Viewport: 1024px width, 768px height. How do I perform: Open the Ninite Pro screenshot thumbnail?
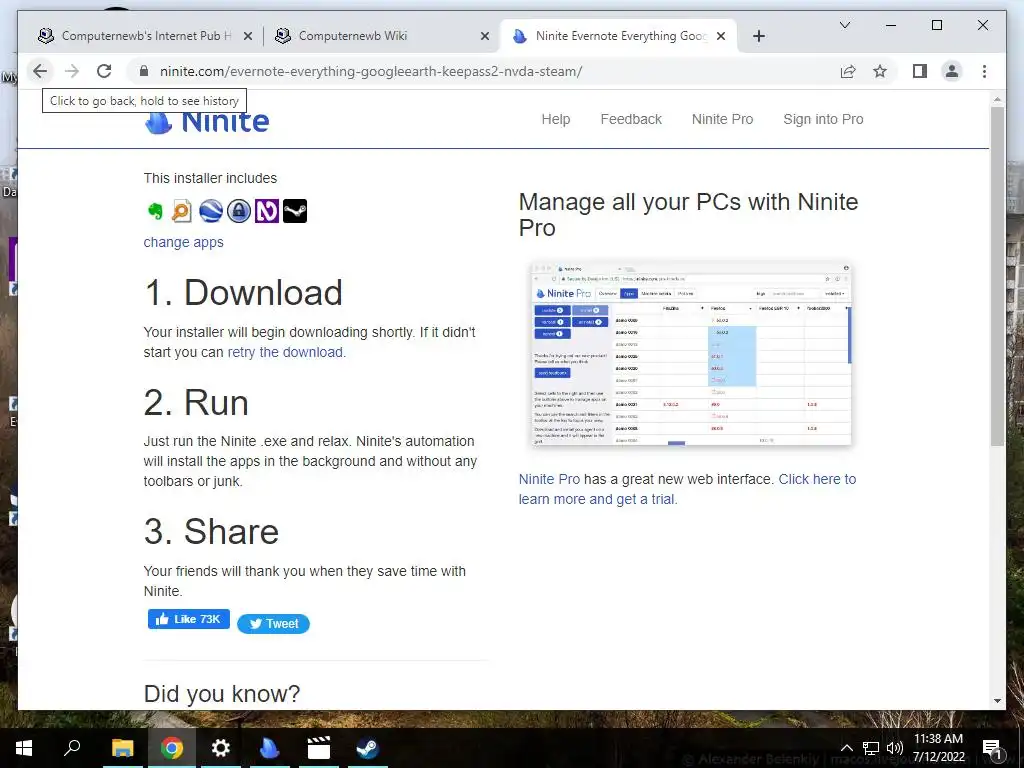click(691, 353)
